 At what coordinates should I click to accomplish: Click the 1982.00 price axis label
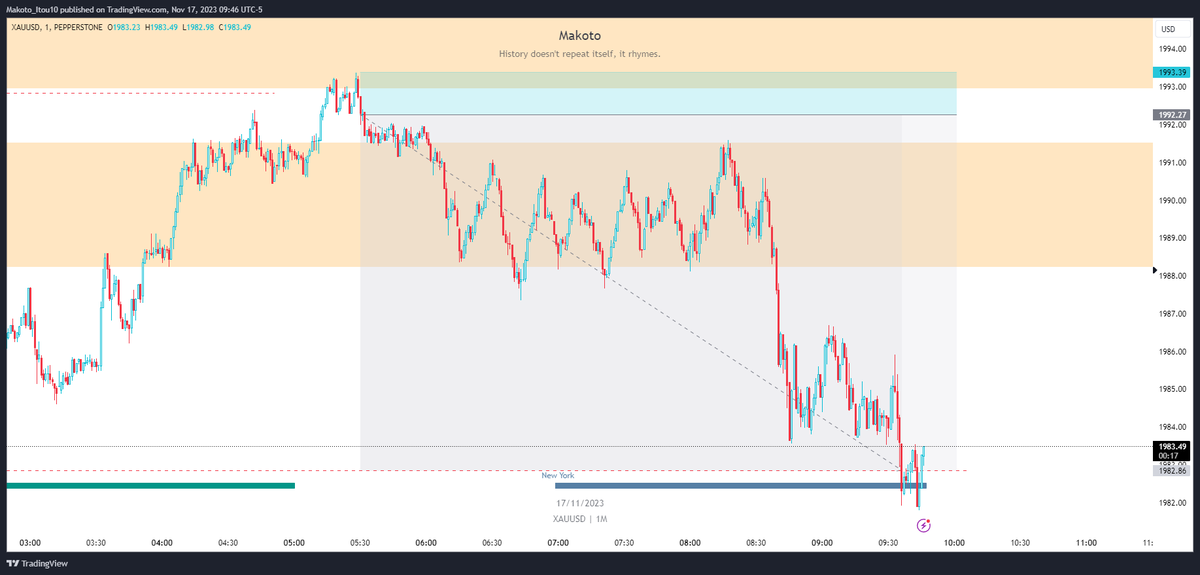[1171, 503]
